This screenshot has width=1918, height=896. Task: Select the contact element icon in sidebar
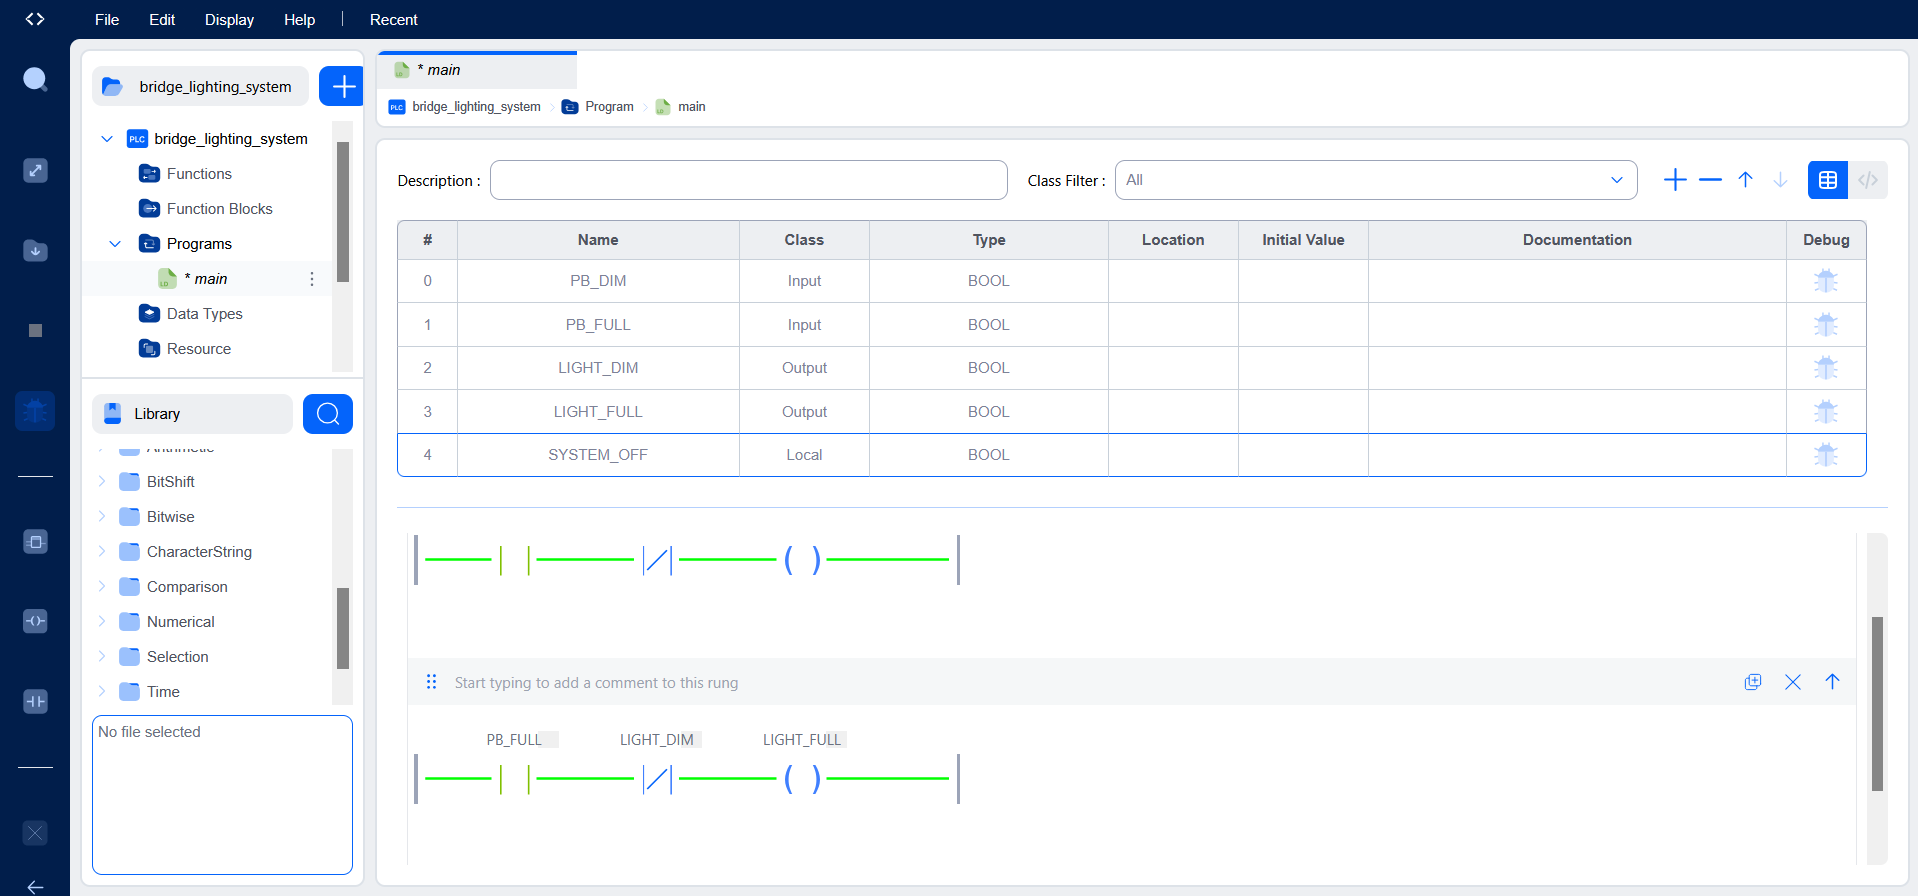35,701
